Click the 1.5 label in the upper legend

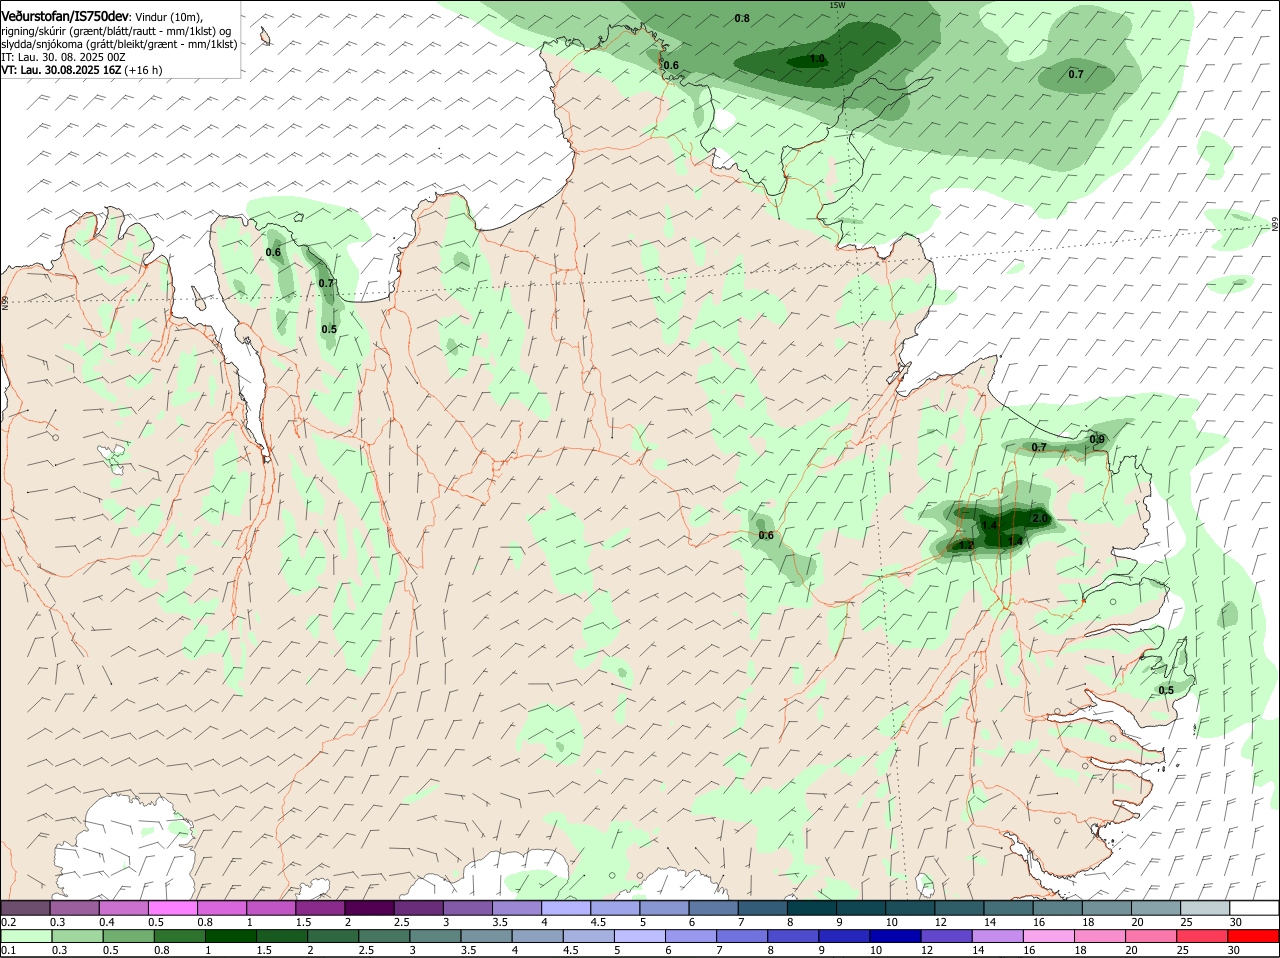tap(302, 921)
